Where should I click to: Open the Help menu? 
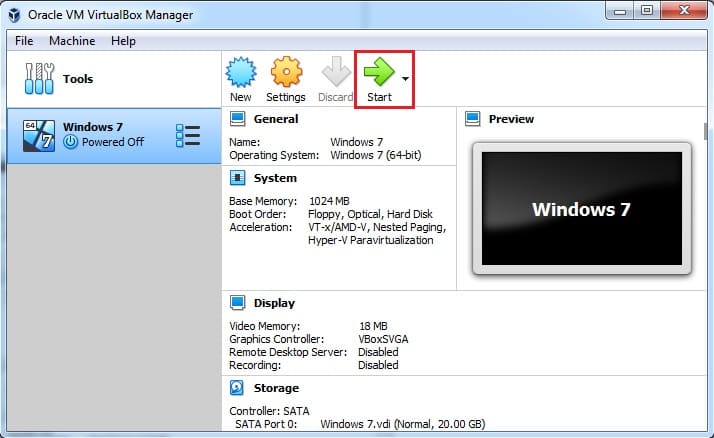123,41
